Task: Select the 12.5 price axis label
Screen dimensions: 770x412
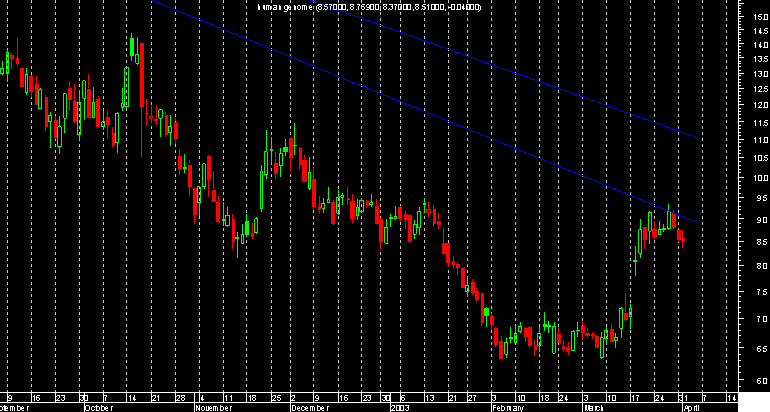Action: (x=760, y=89)
